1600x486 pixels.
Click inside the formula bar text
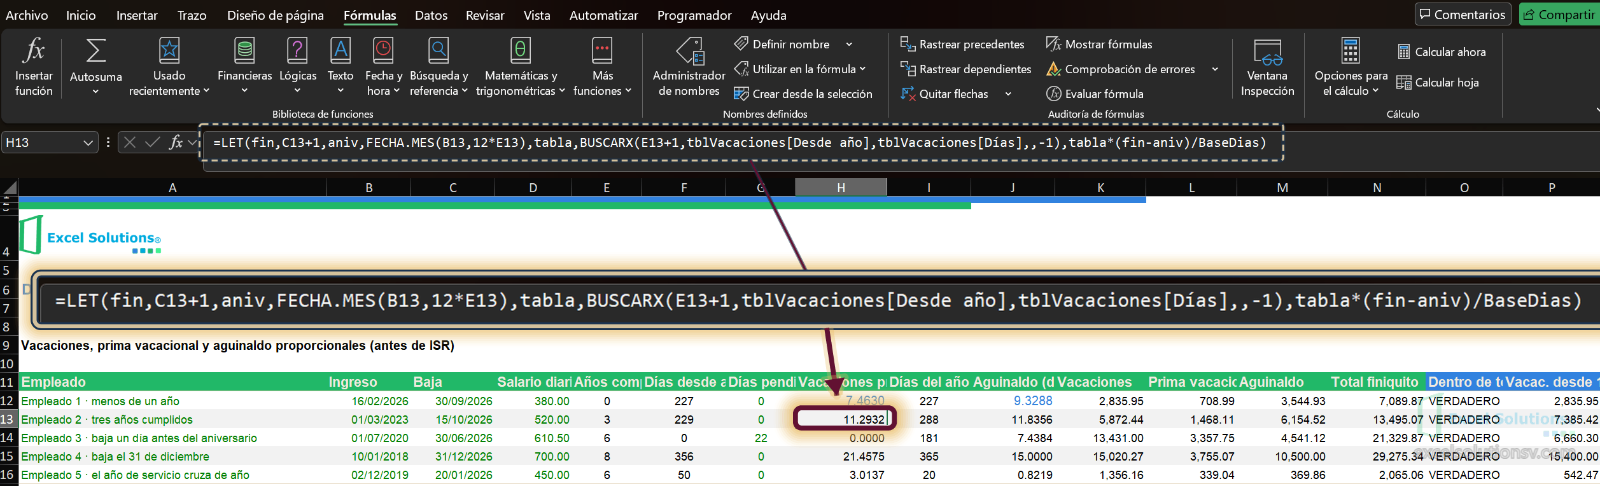click(x=739, y=143)
